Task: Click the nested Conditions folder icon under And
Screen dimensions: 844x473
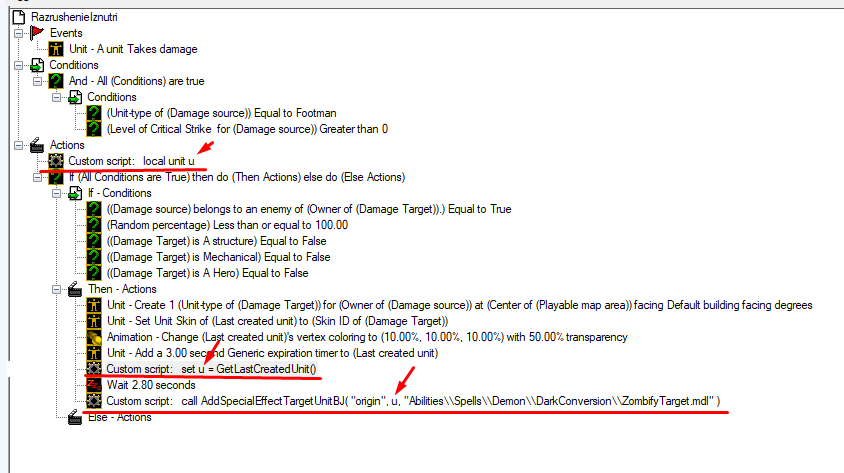Action: click(x=75, y=97)
